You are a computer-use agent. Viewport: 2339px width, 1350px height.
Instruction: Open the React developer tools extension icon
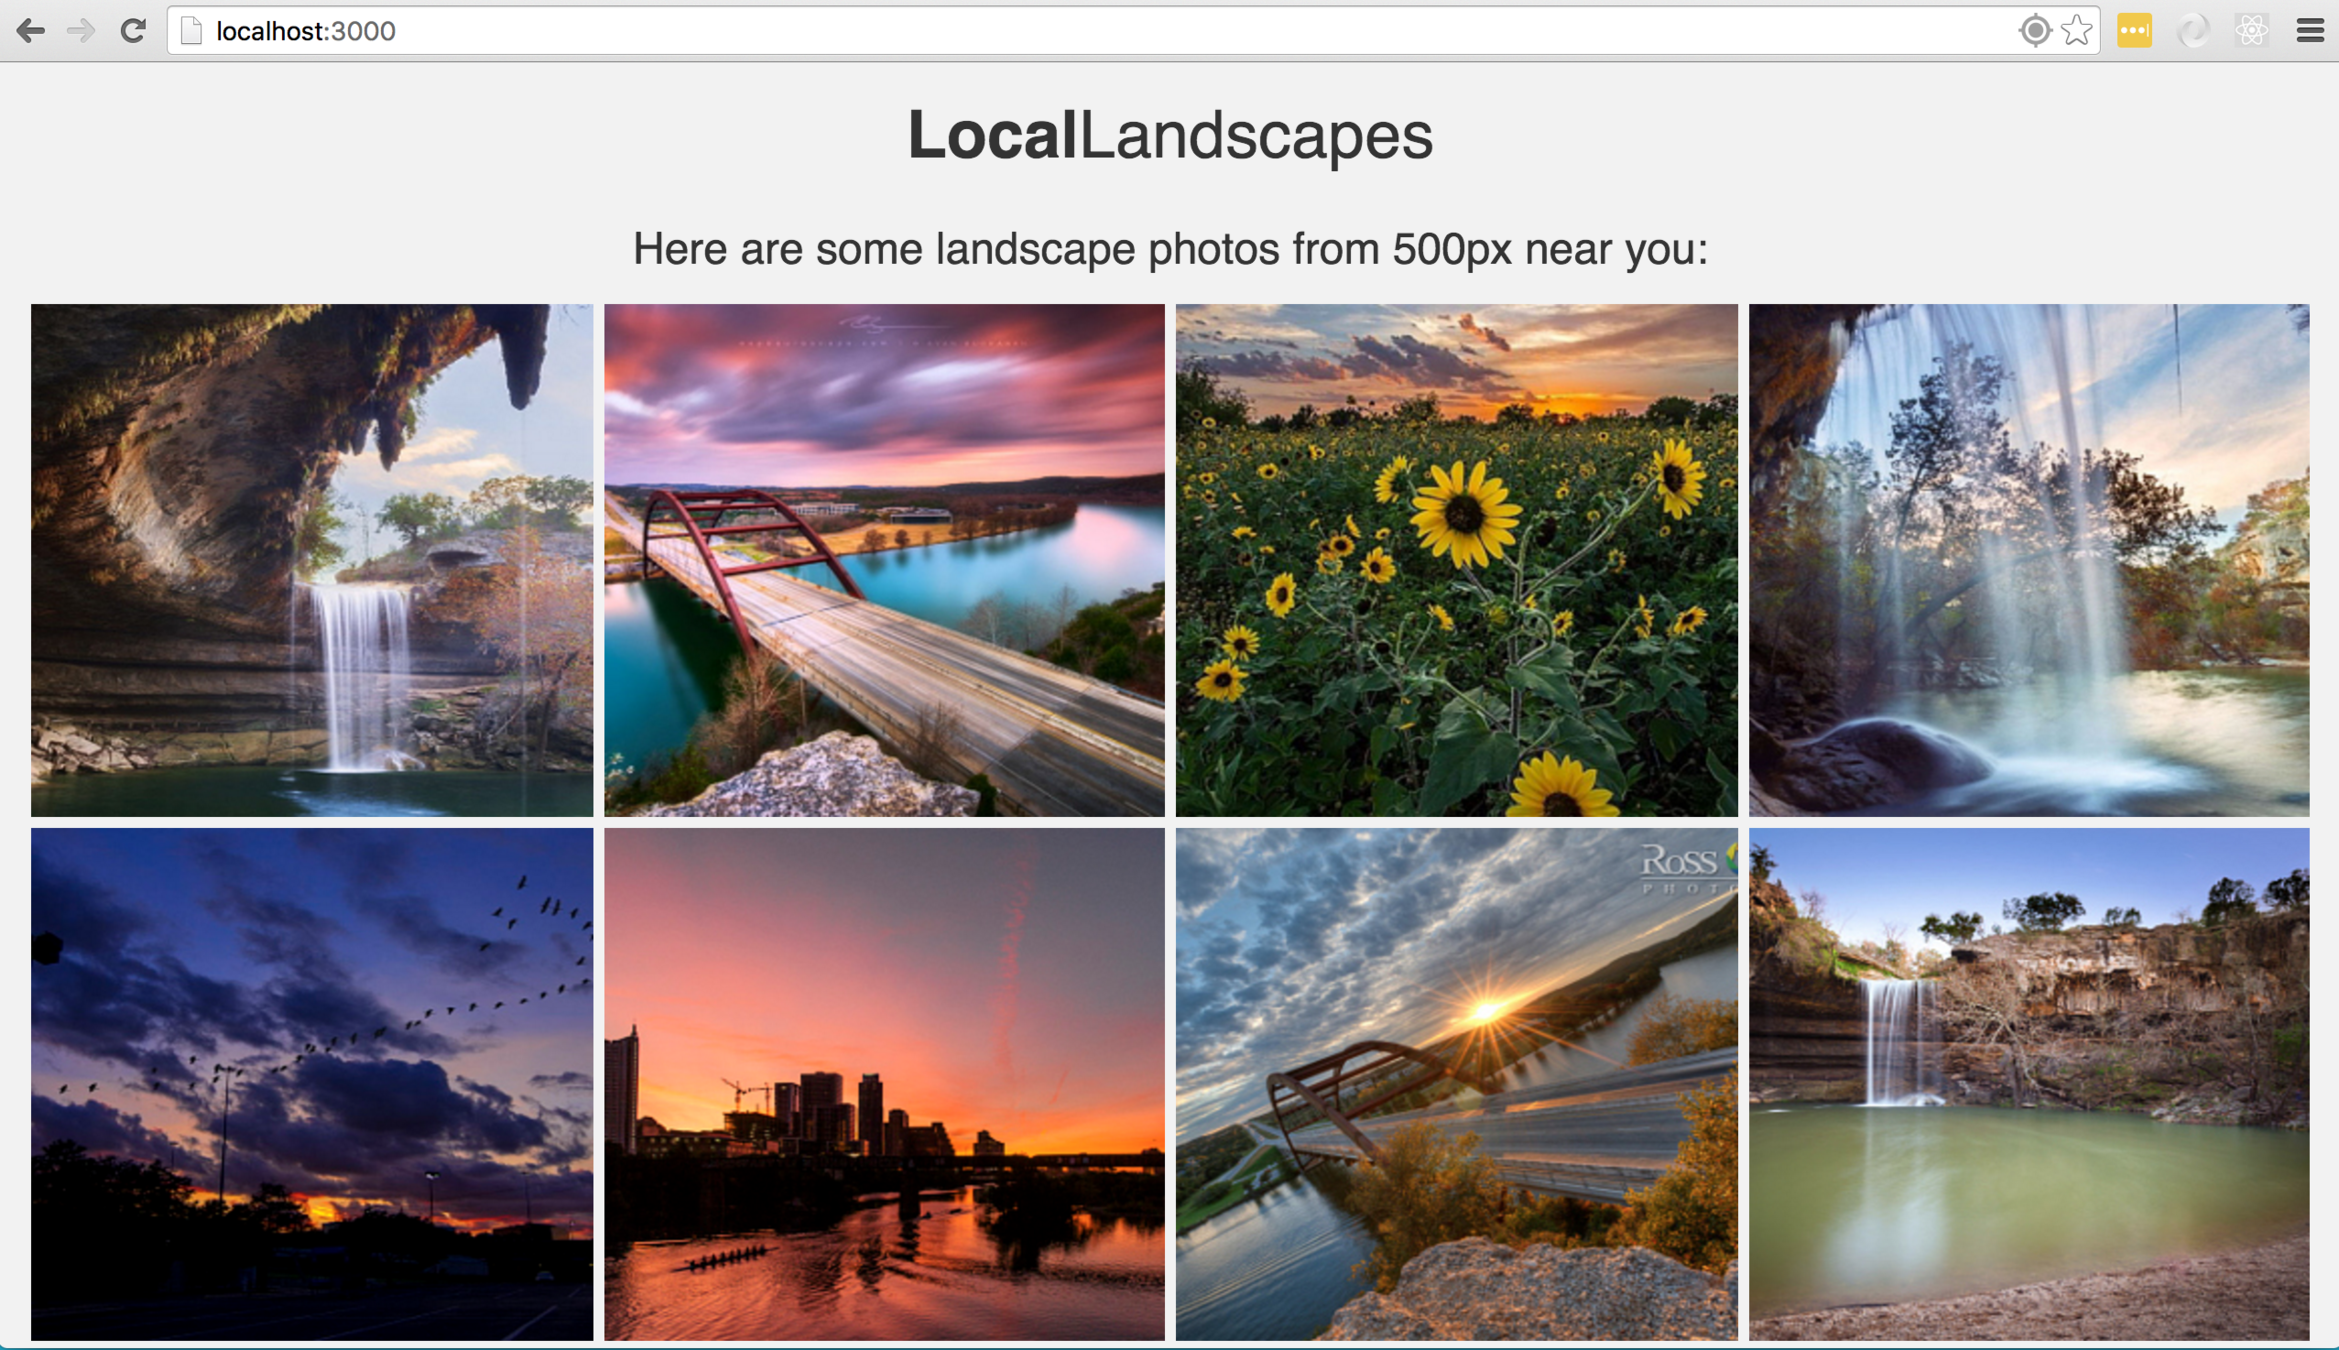tap(2252, 31)
